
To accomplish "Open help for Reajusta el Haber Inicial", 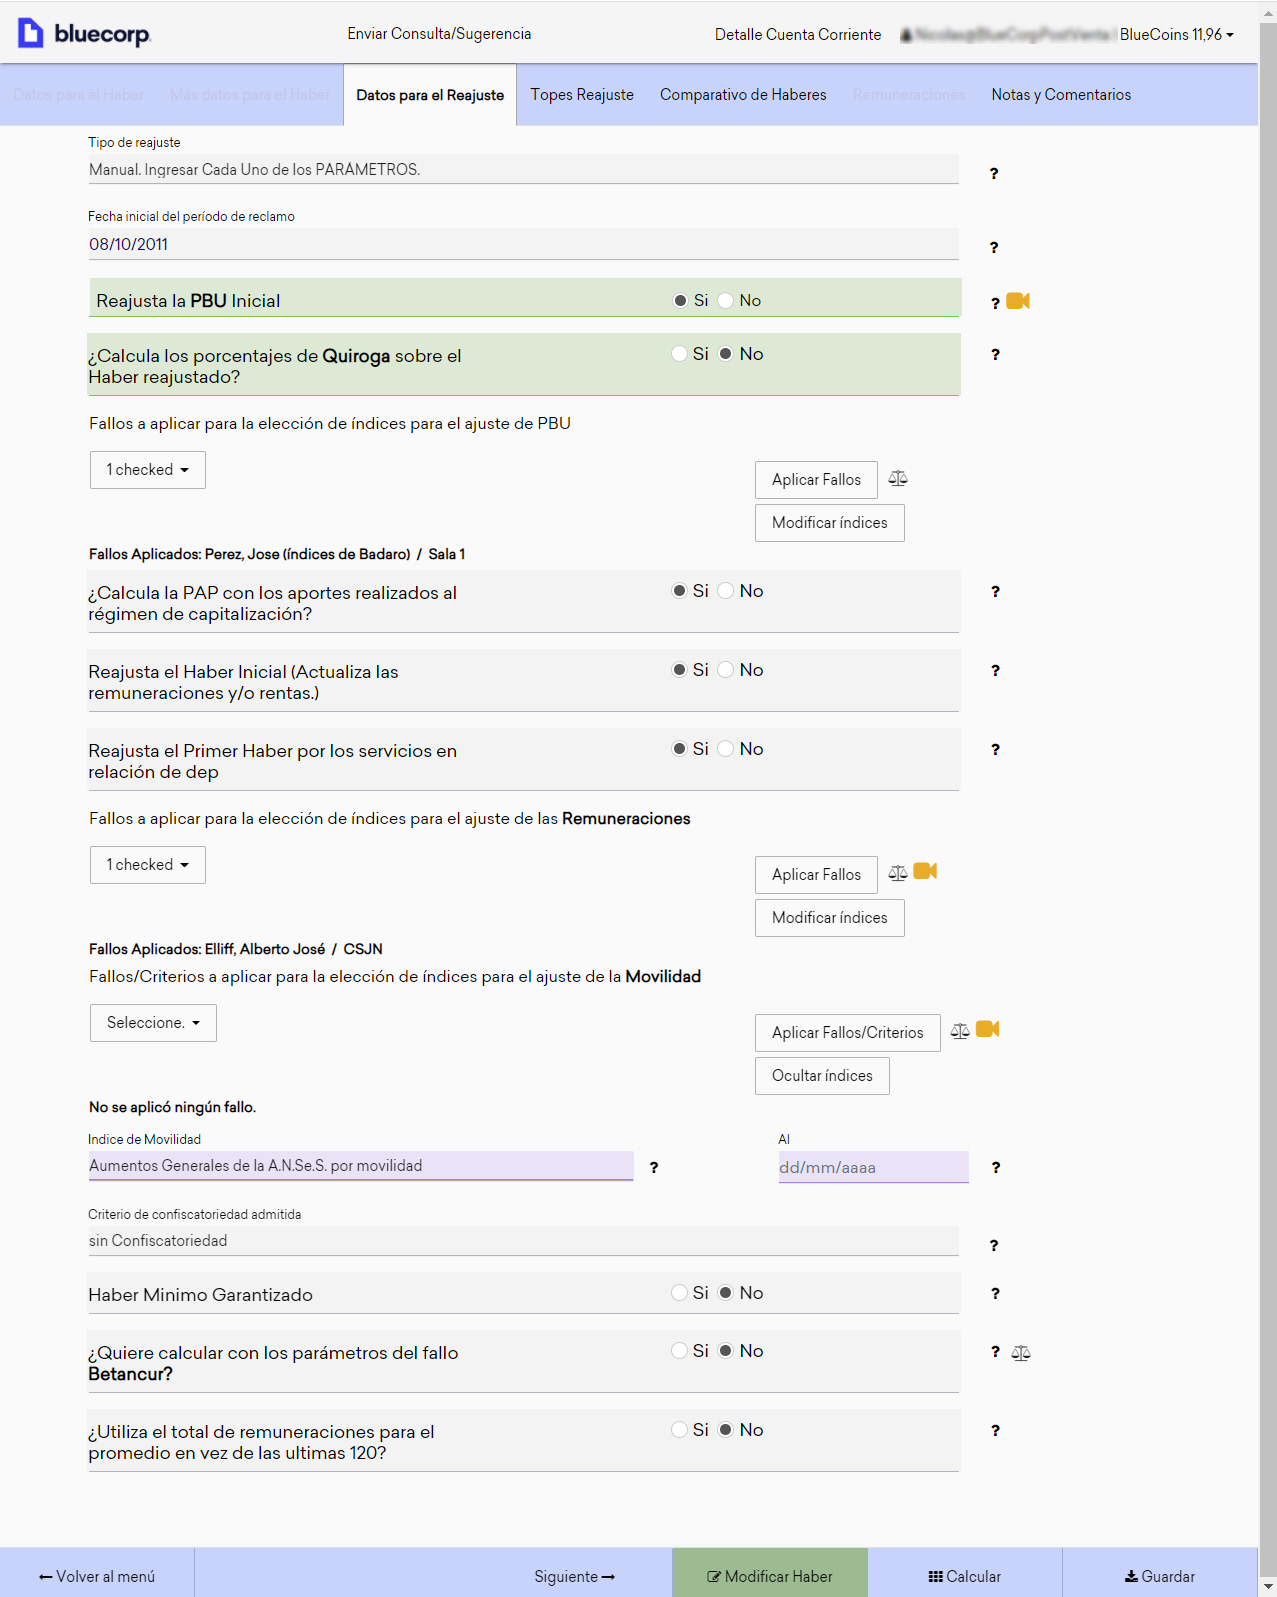I will point(994,670).
